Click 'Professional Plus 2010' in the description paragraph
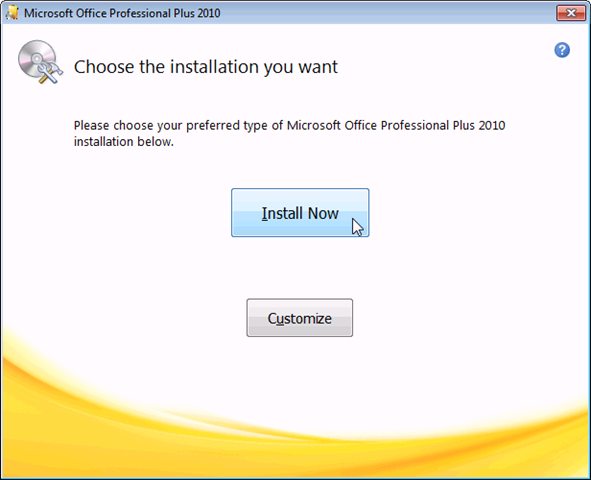The image size is (591, 480). (443, 125)
